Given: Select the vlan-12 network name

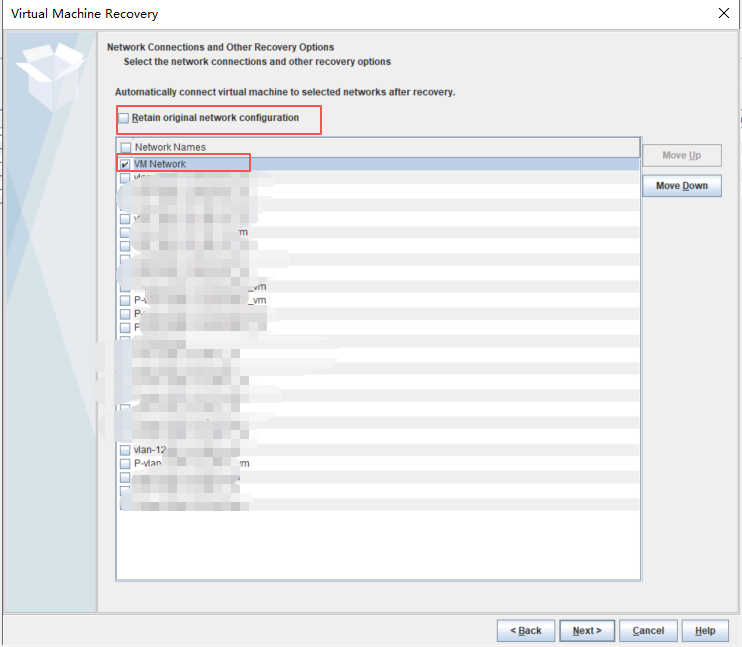Looking at the screenshot, I should pyautogui.click(x=149, y=450).
